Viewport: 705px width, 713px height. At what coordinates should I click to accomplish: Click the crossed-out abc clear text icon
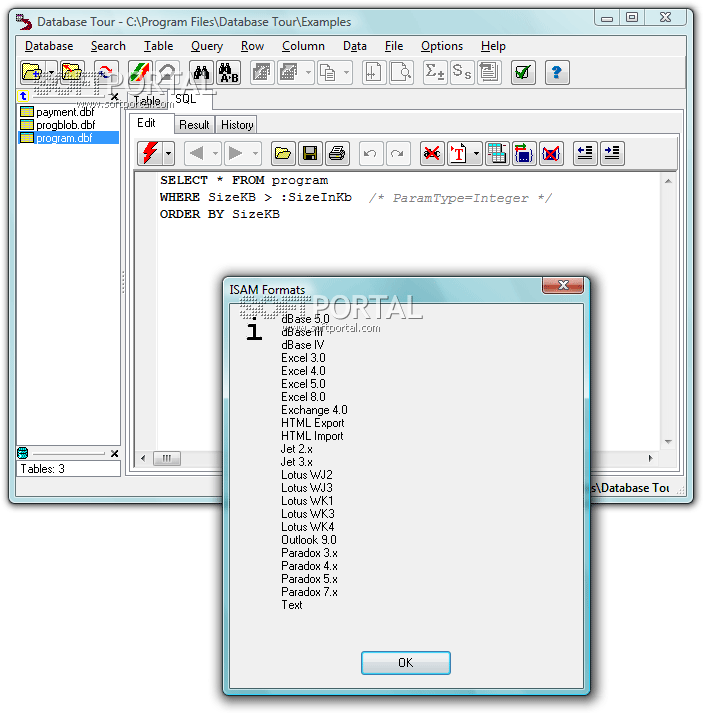coord(432,153)
